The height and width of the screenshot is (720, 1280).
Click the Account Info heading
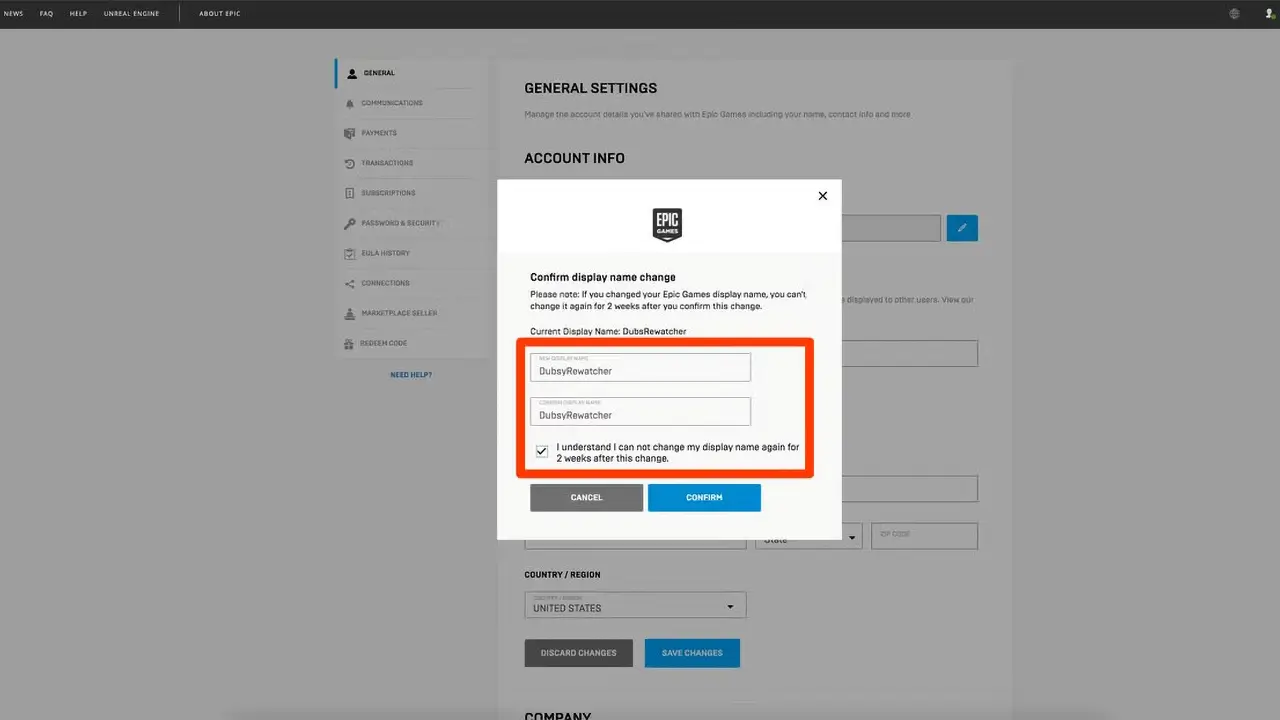pos(575,158)
